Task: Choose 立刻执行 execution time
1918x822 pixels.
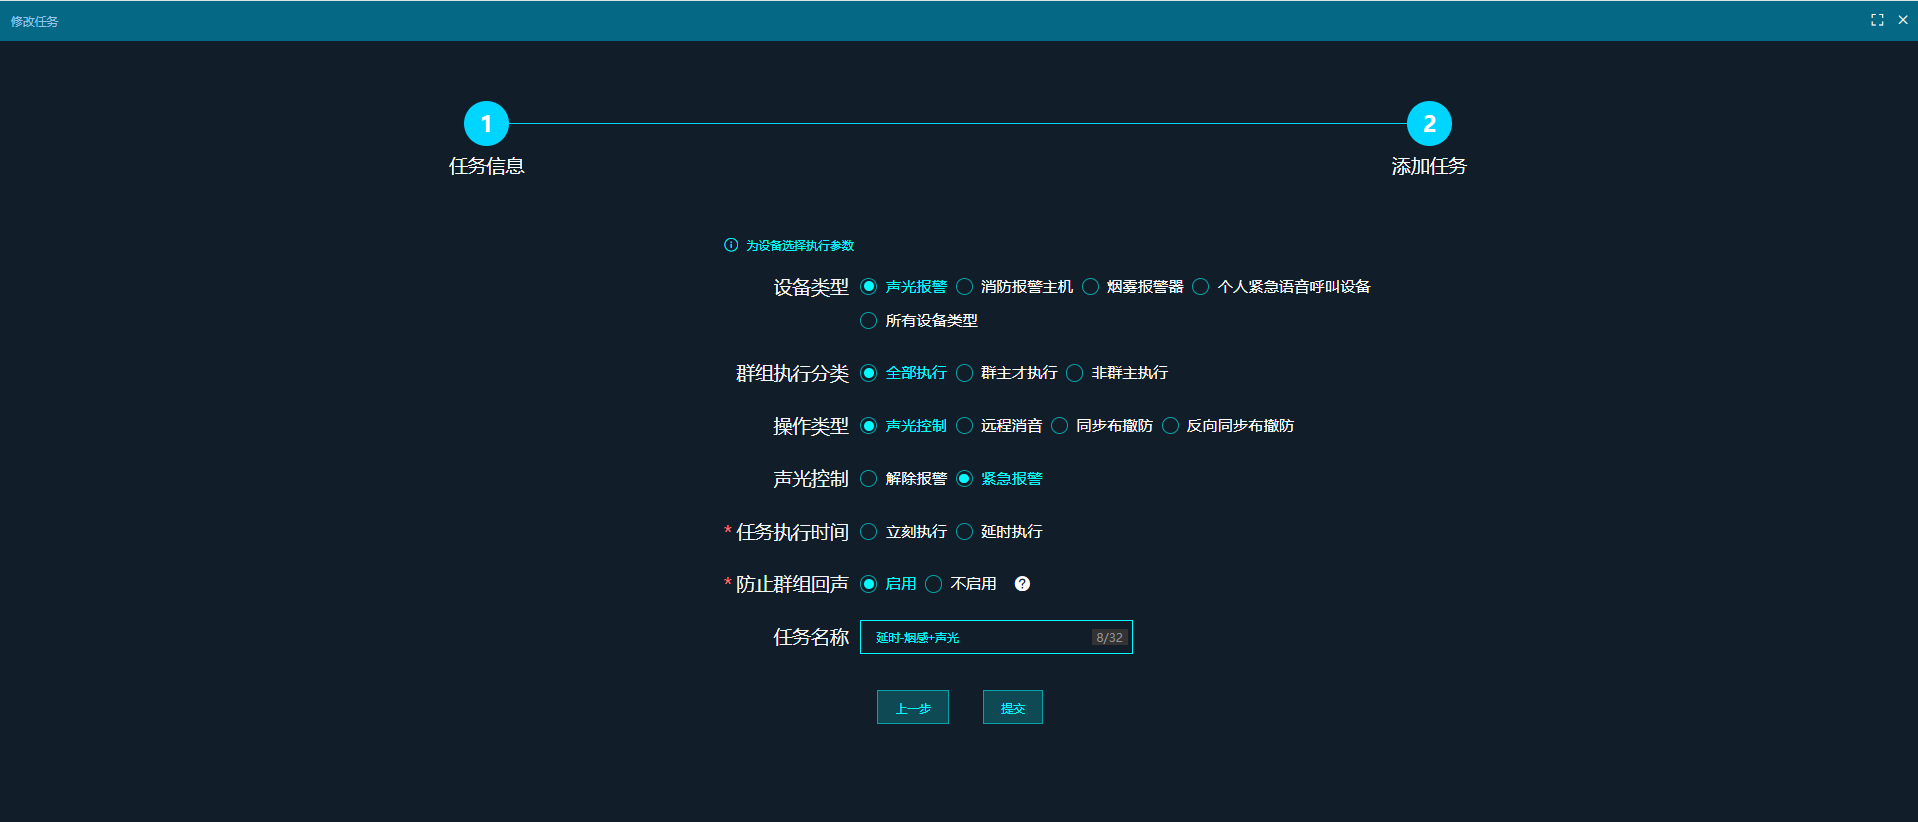Action: point(869,532)
